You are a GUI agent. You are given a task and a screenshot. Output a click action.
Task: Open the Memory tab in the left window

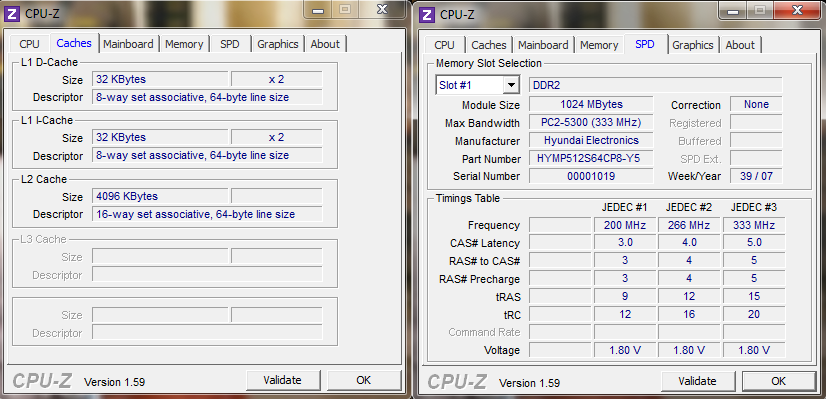tap(184, 44)
